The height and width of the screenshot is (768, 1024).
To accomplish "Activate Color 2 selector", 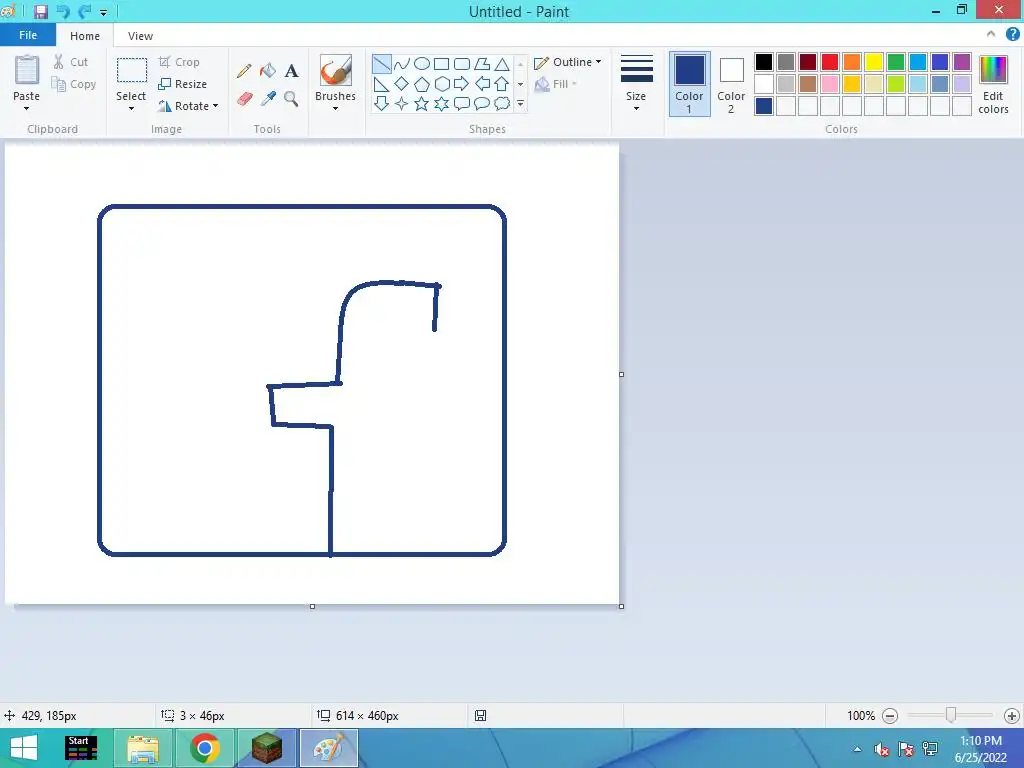I will pyautogui.click(x=731, y=84).
